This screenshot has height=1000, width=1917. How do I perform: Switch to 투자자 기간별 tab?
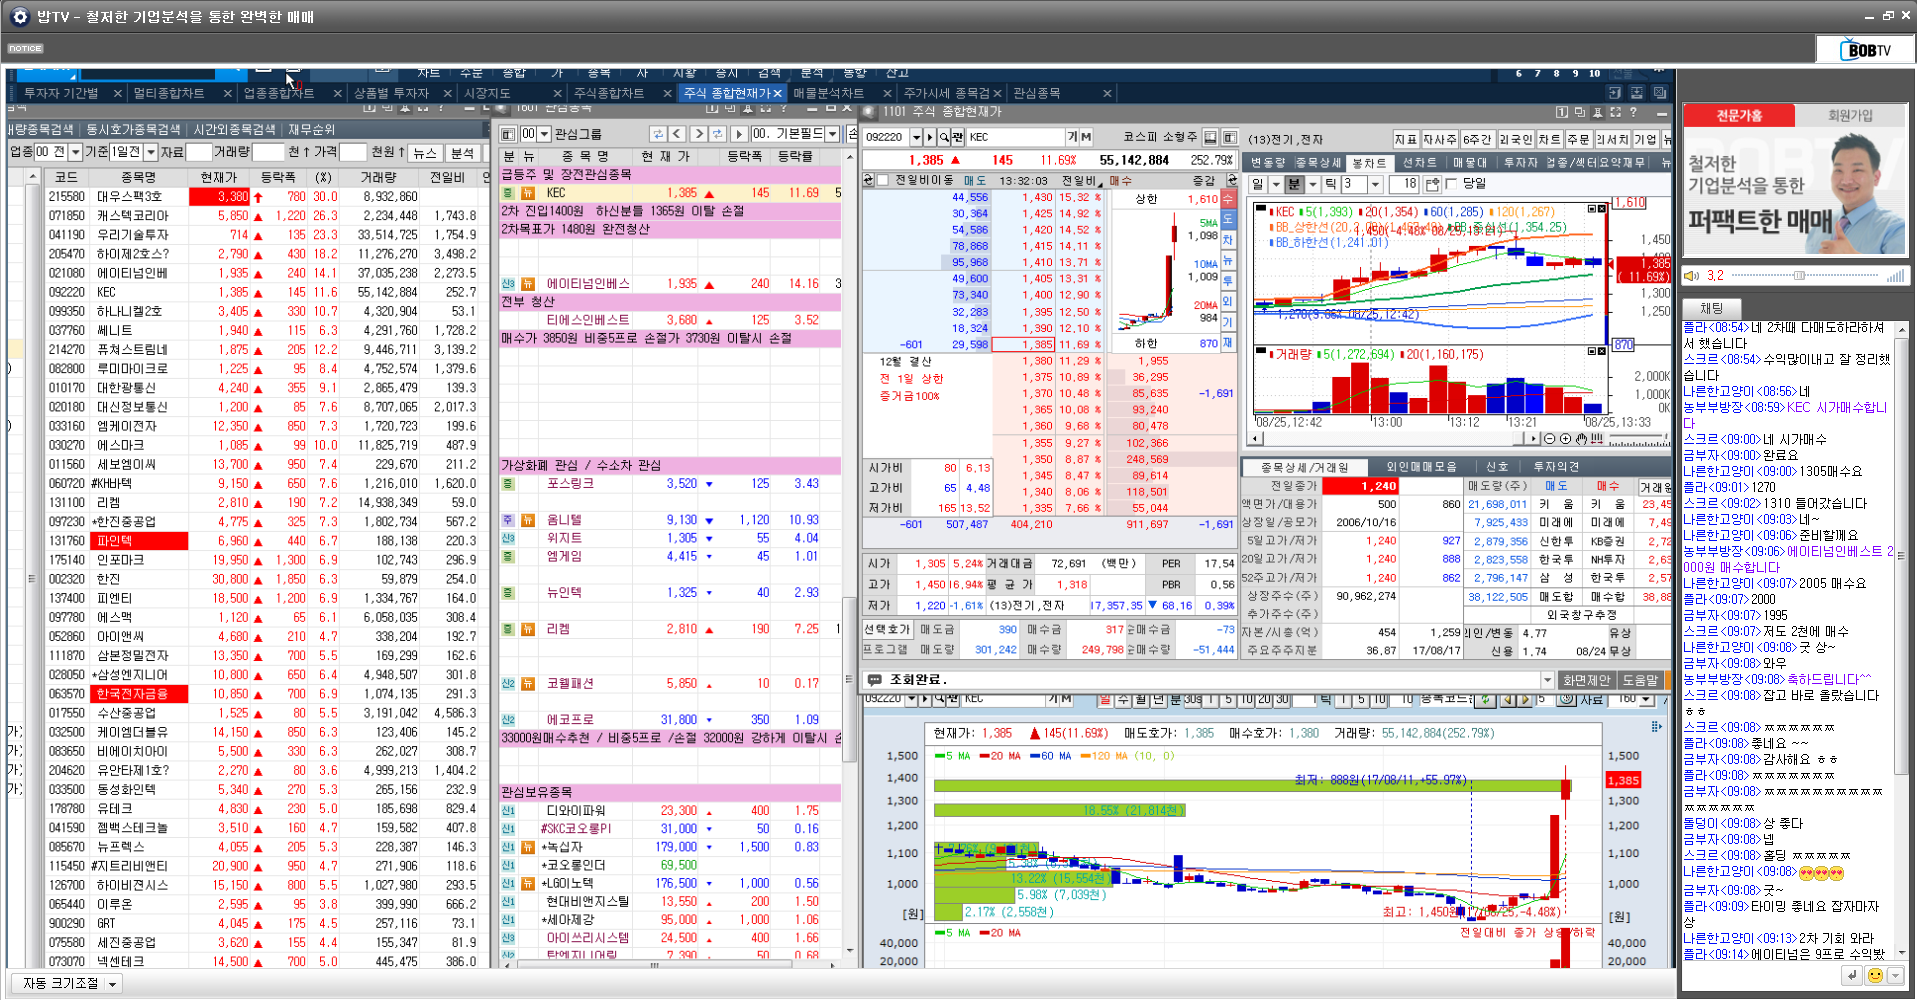coord(61,93)
